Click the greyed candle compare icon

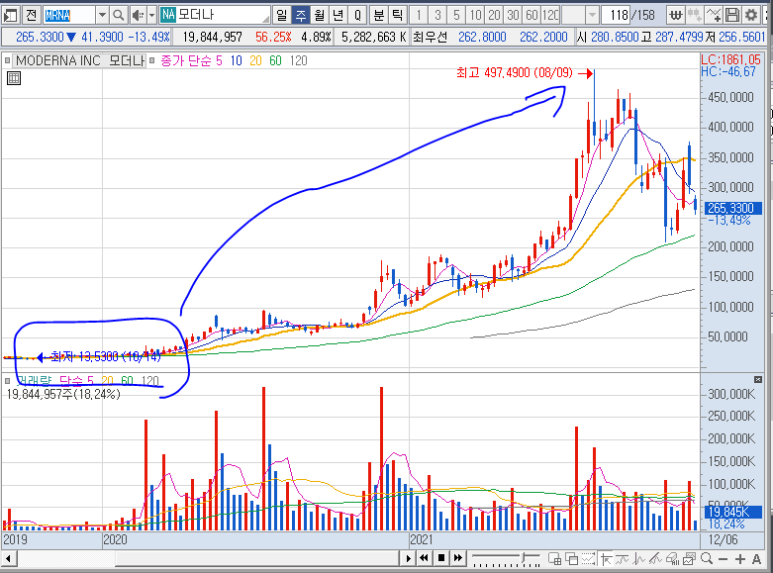click(694, 15)
